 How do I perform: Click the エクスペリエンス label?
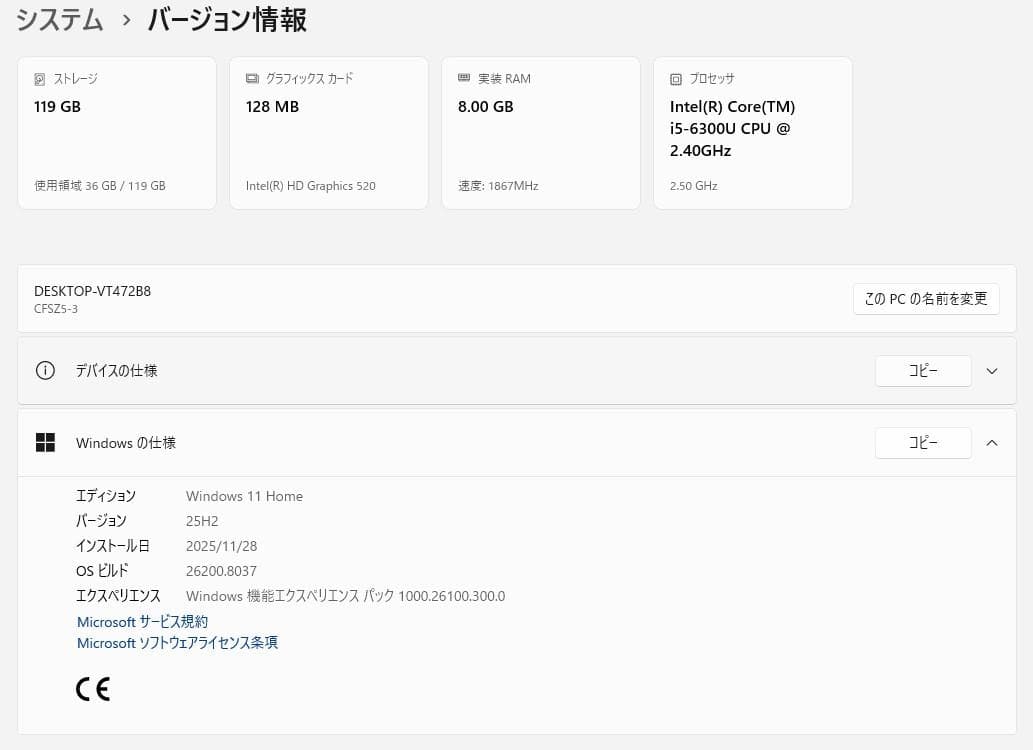point(119,596)
